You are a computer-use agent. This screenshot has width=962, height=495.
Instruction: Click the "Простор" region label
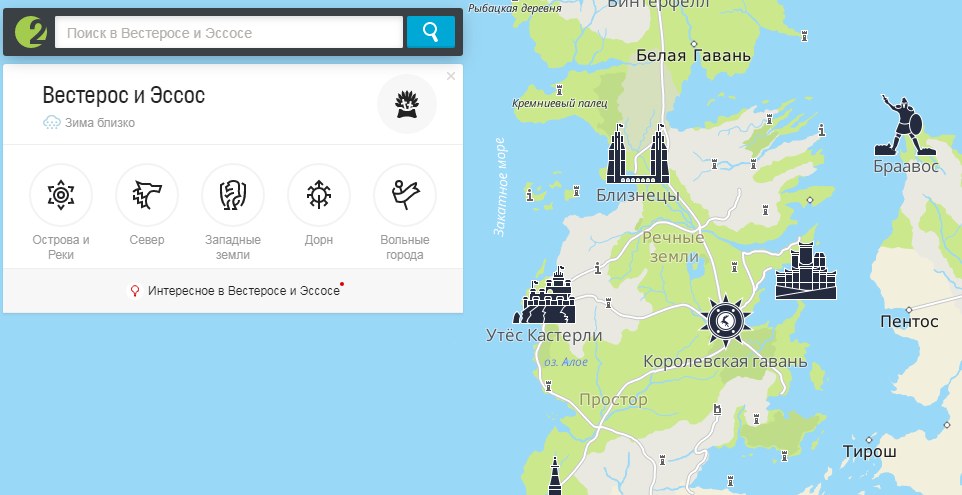pyautogui.click(x=614, y=400)
